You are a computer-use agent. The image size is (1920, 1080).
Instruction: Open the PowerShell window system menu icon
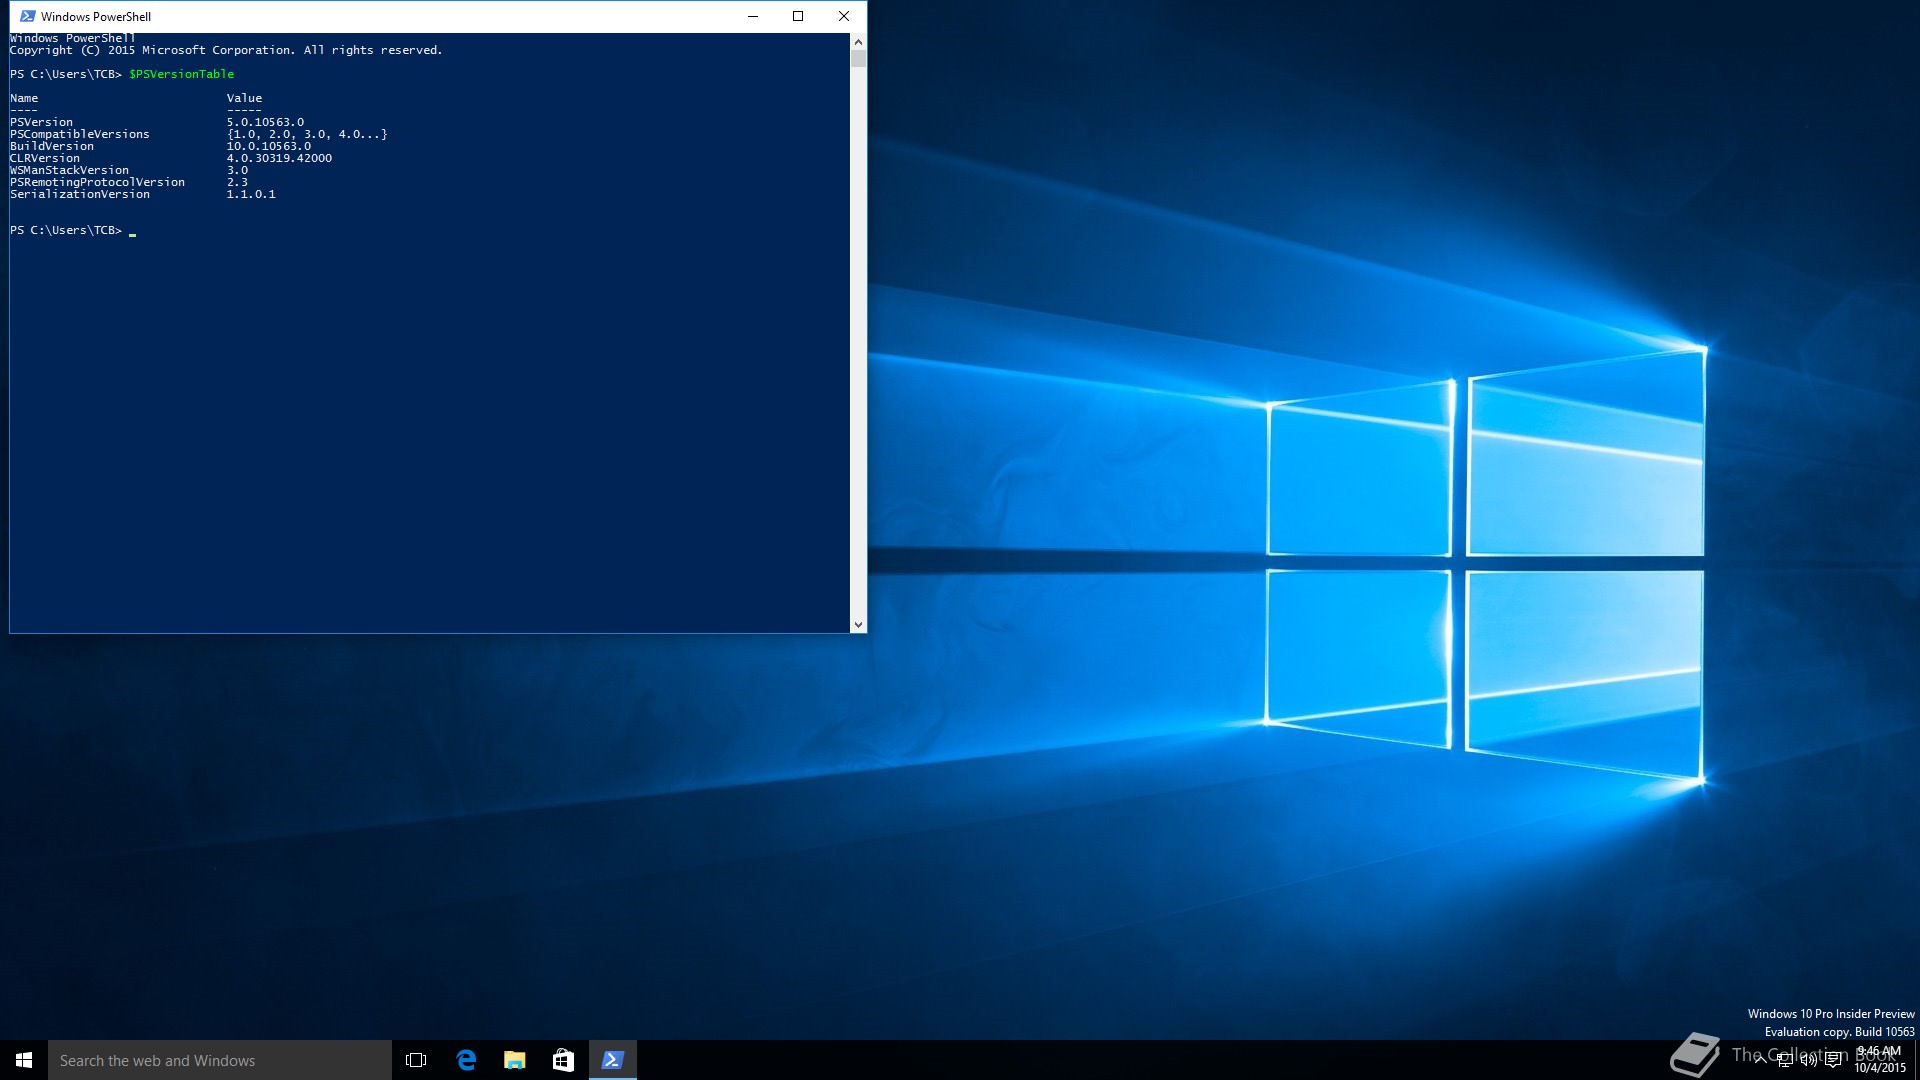click(x=27, y=16)
